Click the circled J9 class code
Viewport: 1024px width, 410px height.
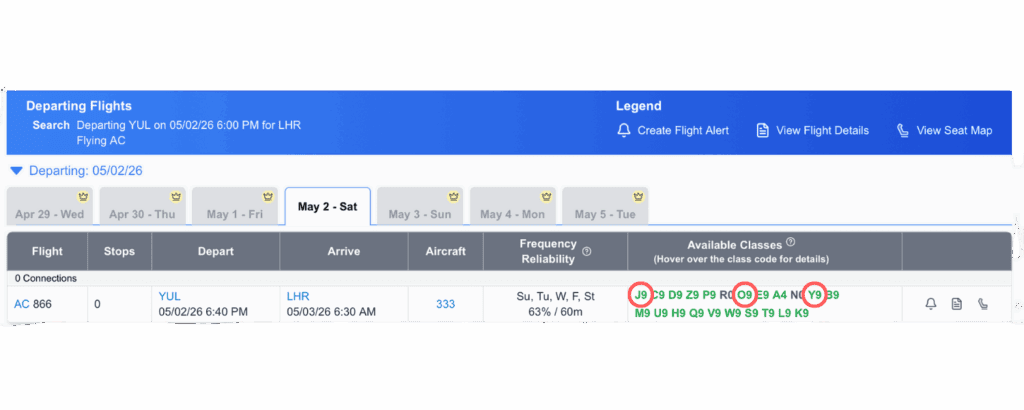click(x=641, y=295)
